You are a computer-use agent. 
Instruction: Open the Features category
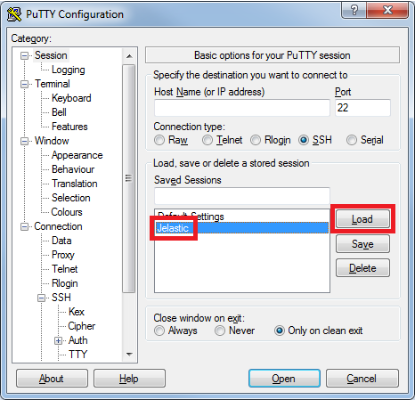[x=69, y=127]
